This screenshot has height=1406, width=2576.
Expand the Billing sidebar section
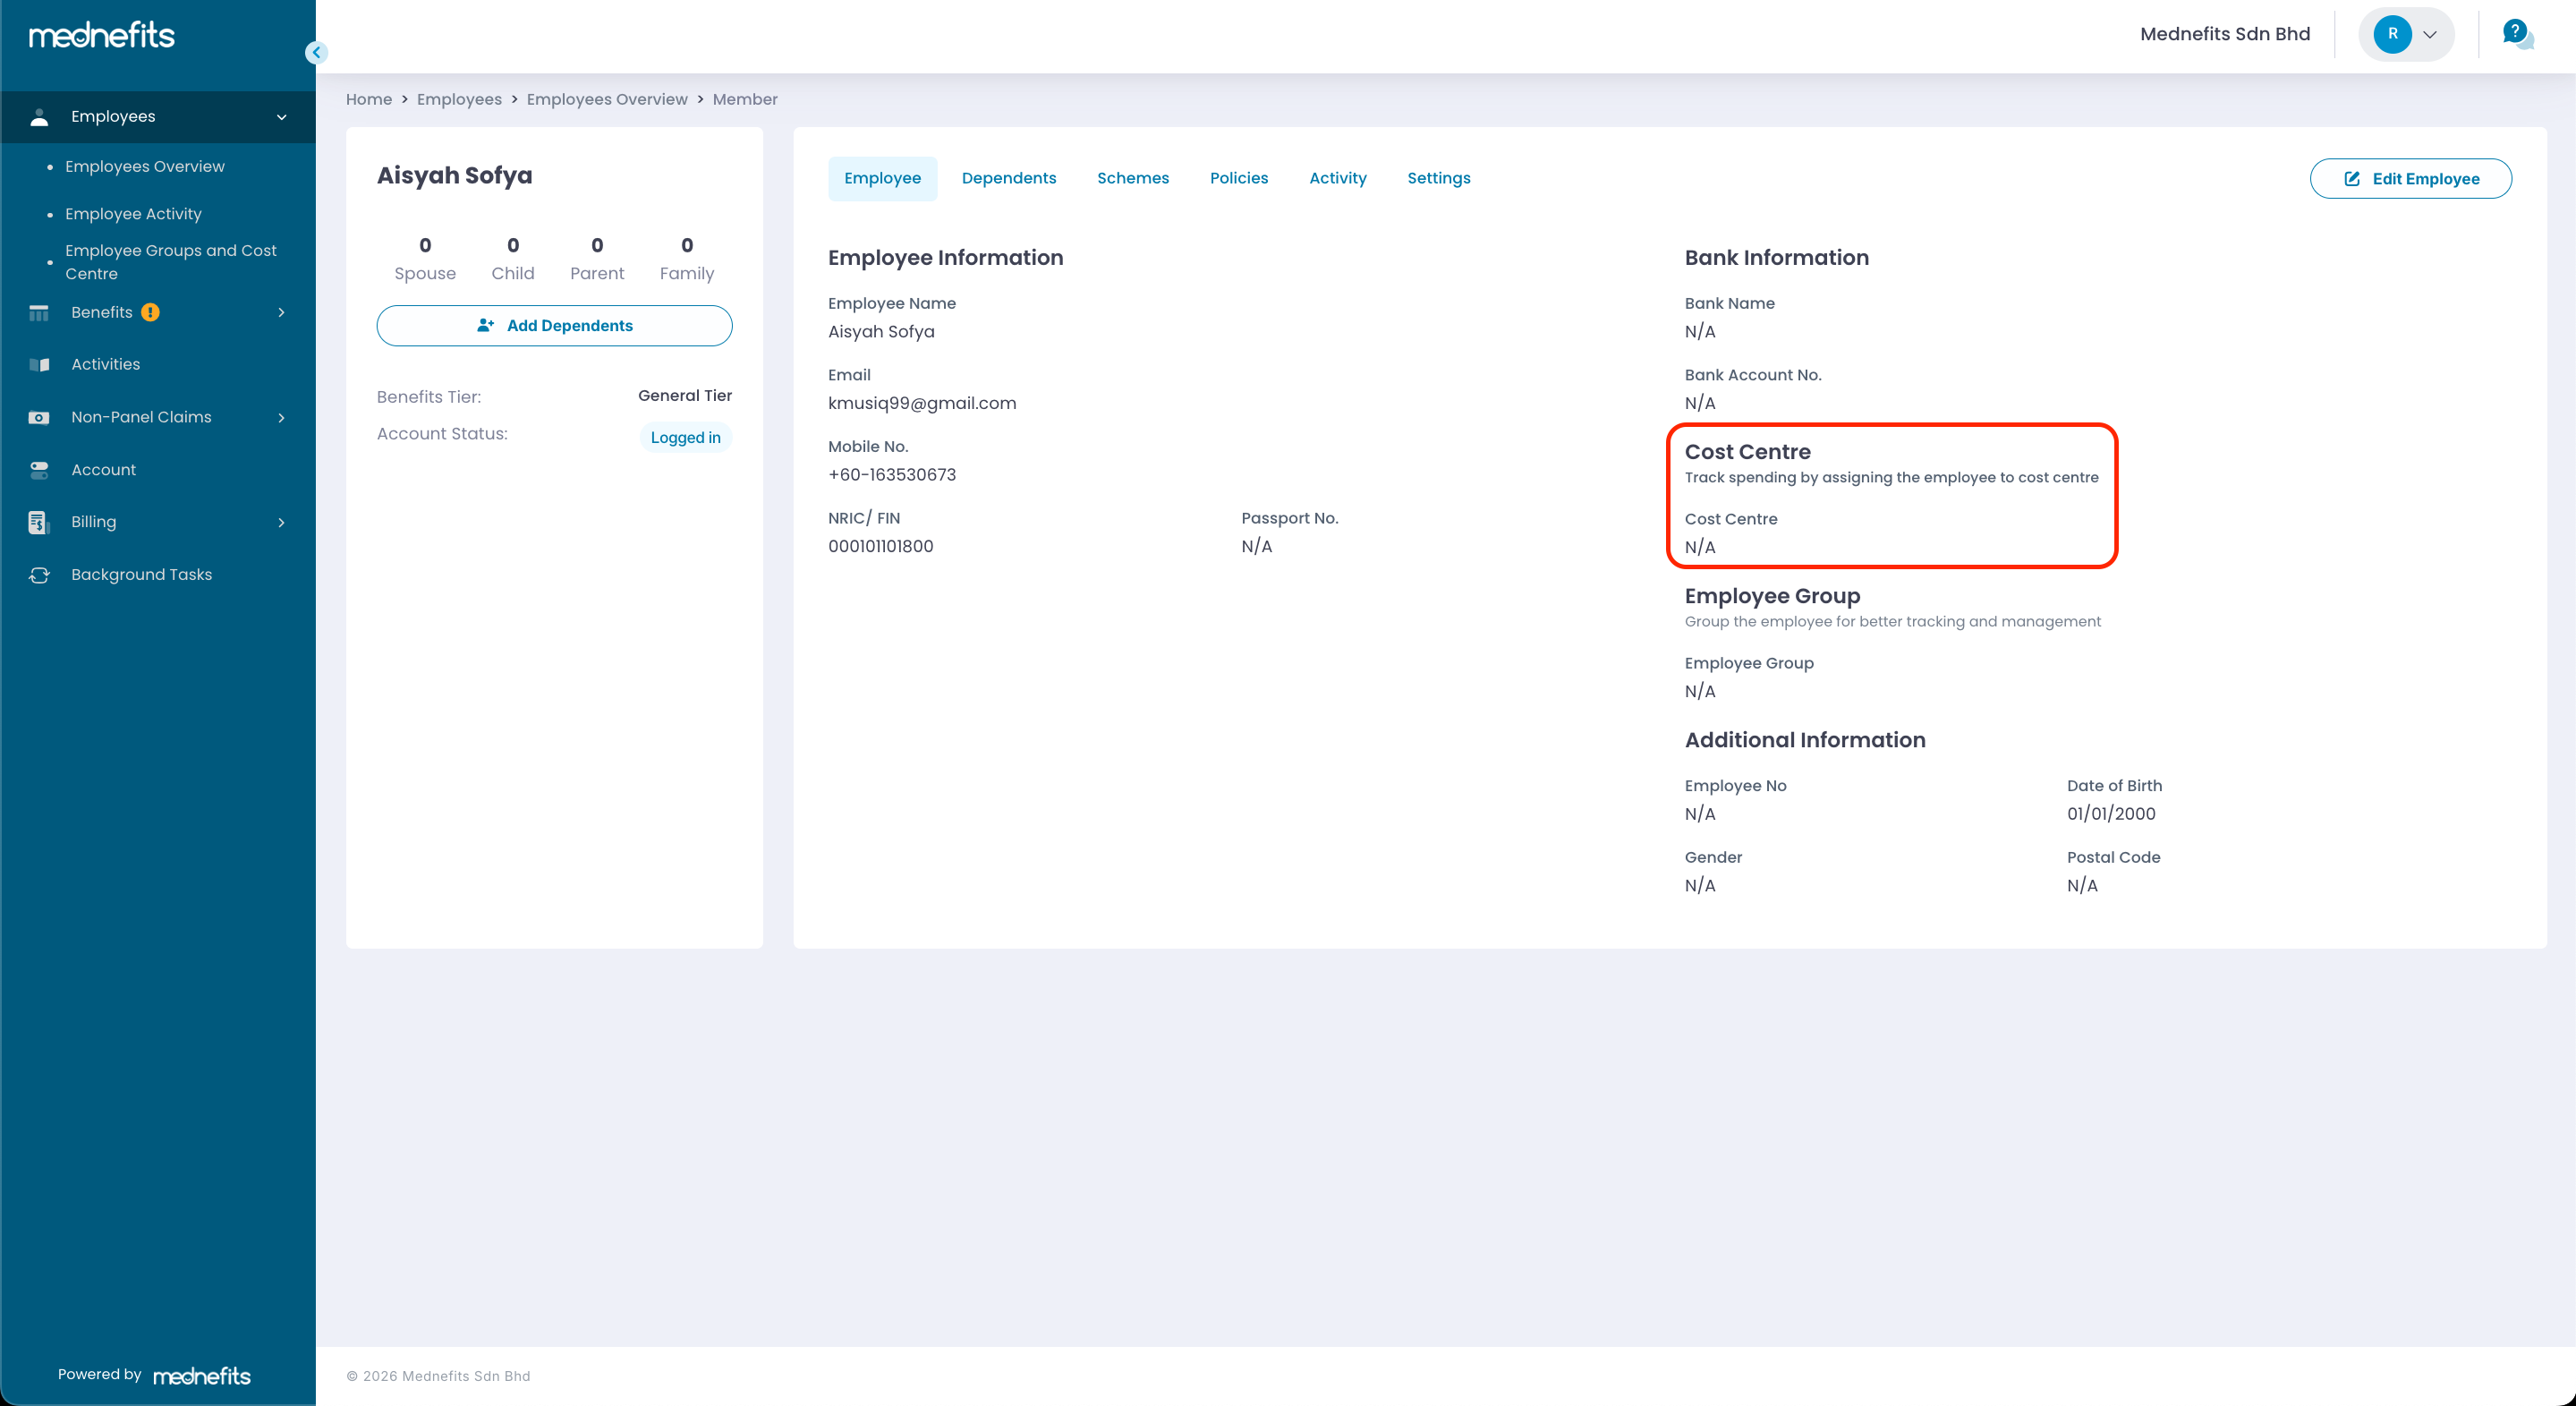(282, 522)
